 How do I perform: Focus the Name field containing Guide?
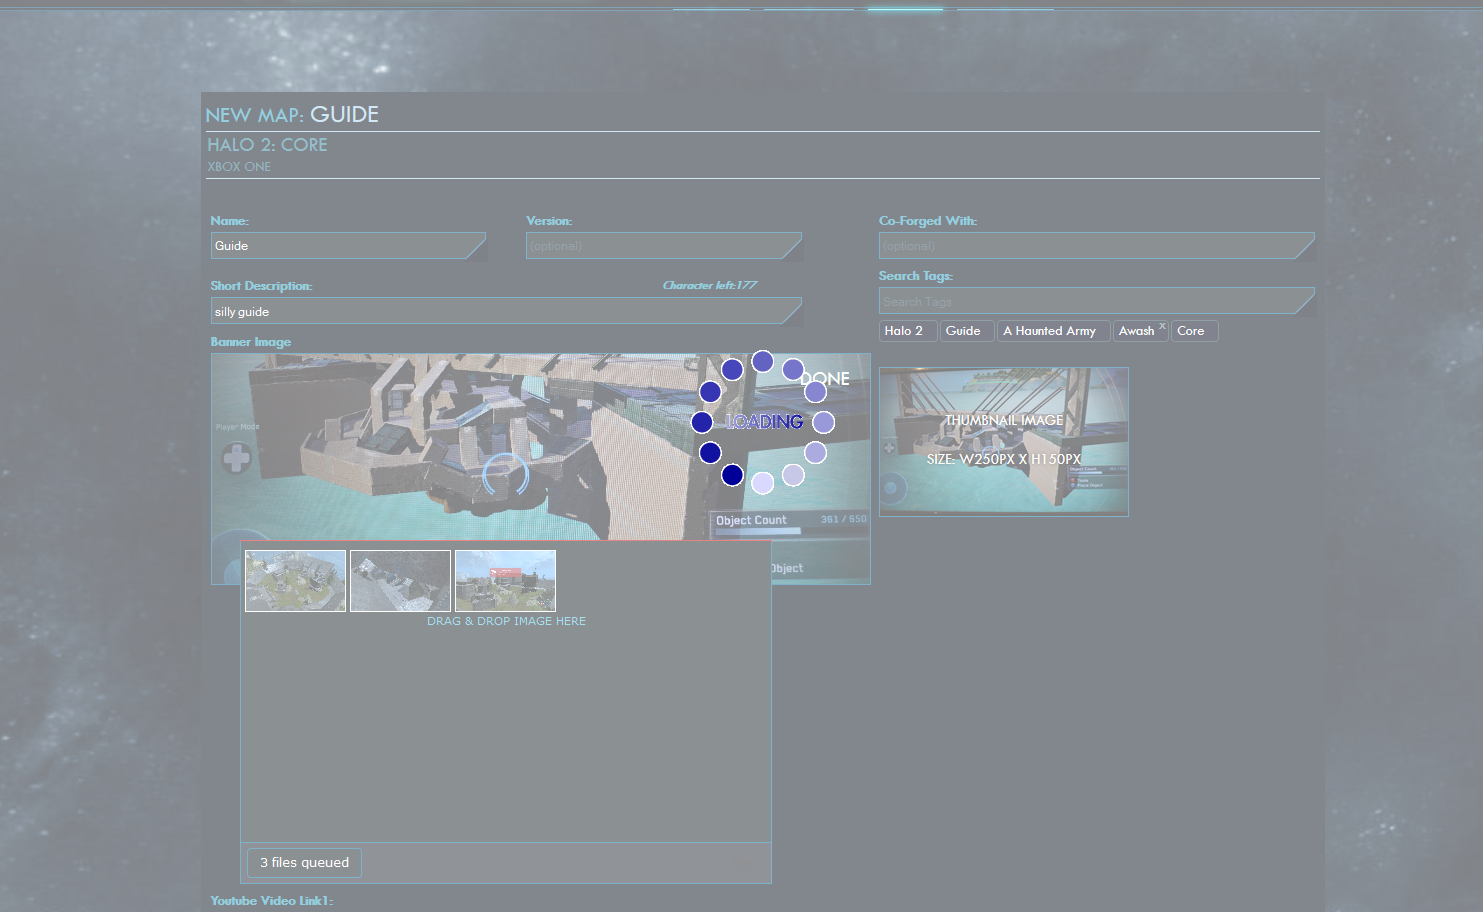pyautogui.click(x=348, y=246)
